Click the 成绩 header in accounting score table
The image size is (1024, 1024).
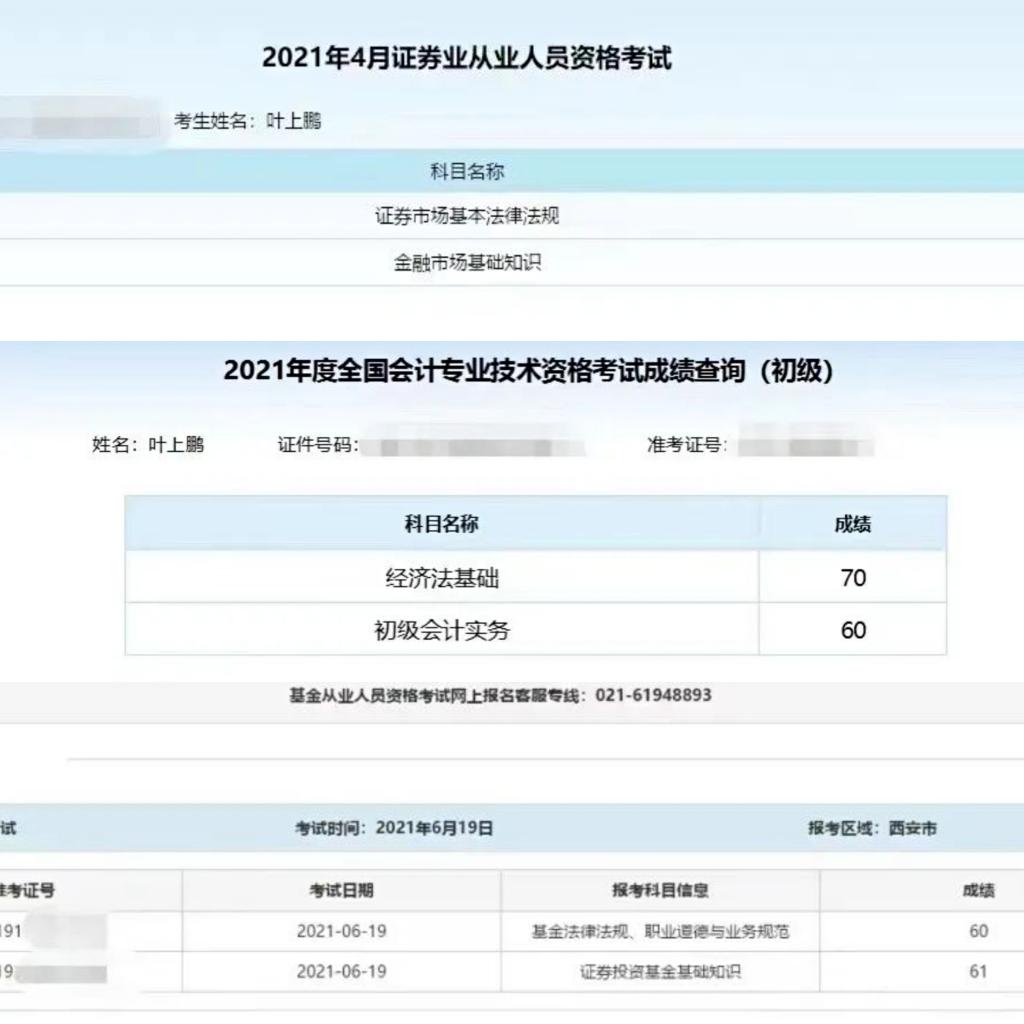(x=853, y=524)
